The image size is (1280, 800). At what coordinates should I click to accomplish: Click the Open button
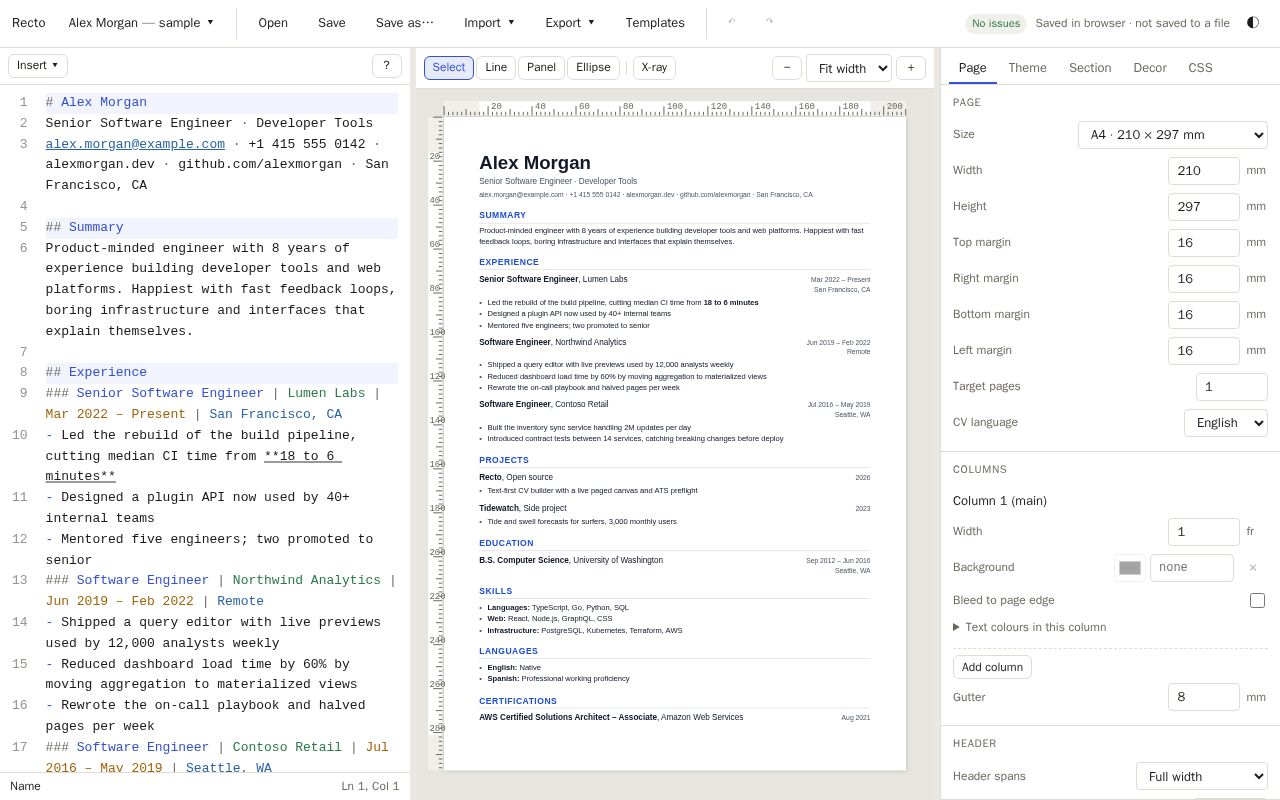pyautogui.click(x=273, y=22)
